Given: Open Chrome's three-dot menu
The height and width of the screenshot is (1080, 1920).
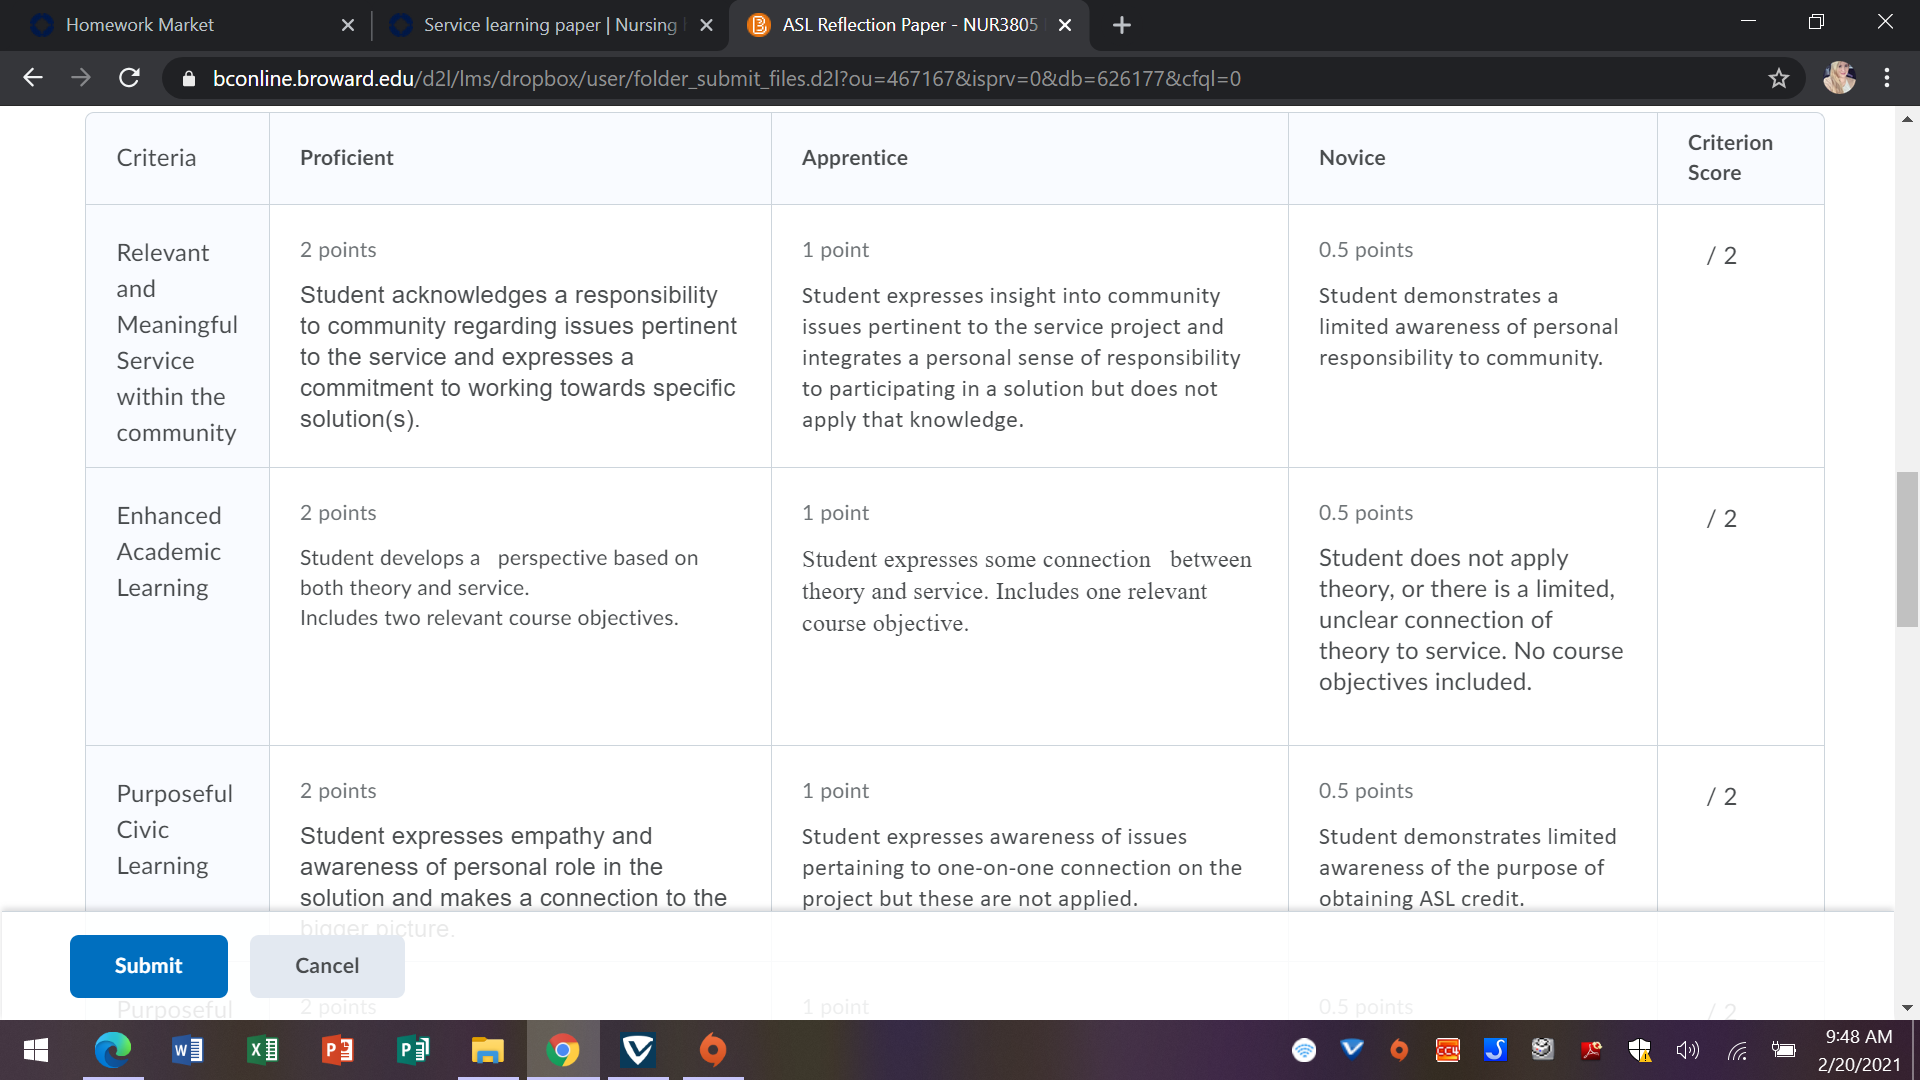Looking at the screenshot, I should [1887, 78].
